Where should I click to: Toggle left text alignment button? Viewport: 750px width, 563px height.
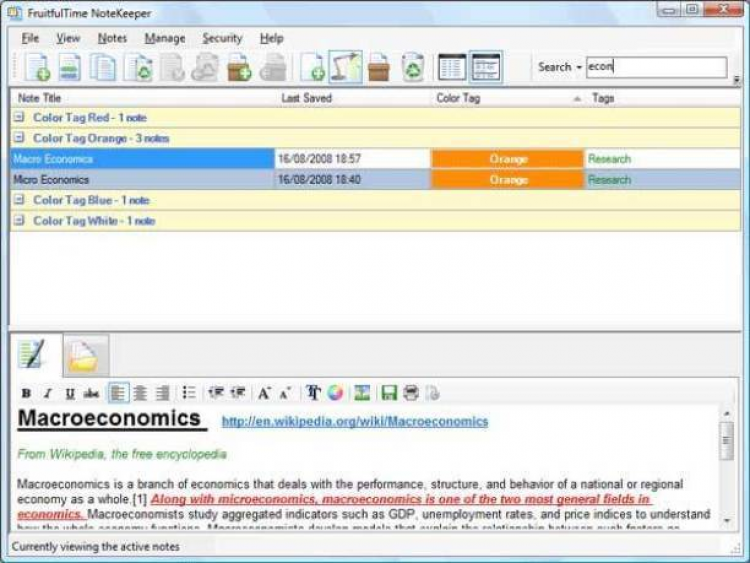tap(118, 393)
